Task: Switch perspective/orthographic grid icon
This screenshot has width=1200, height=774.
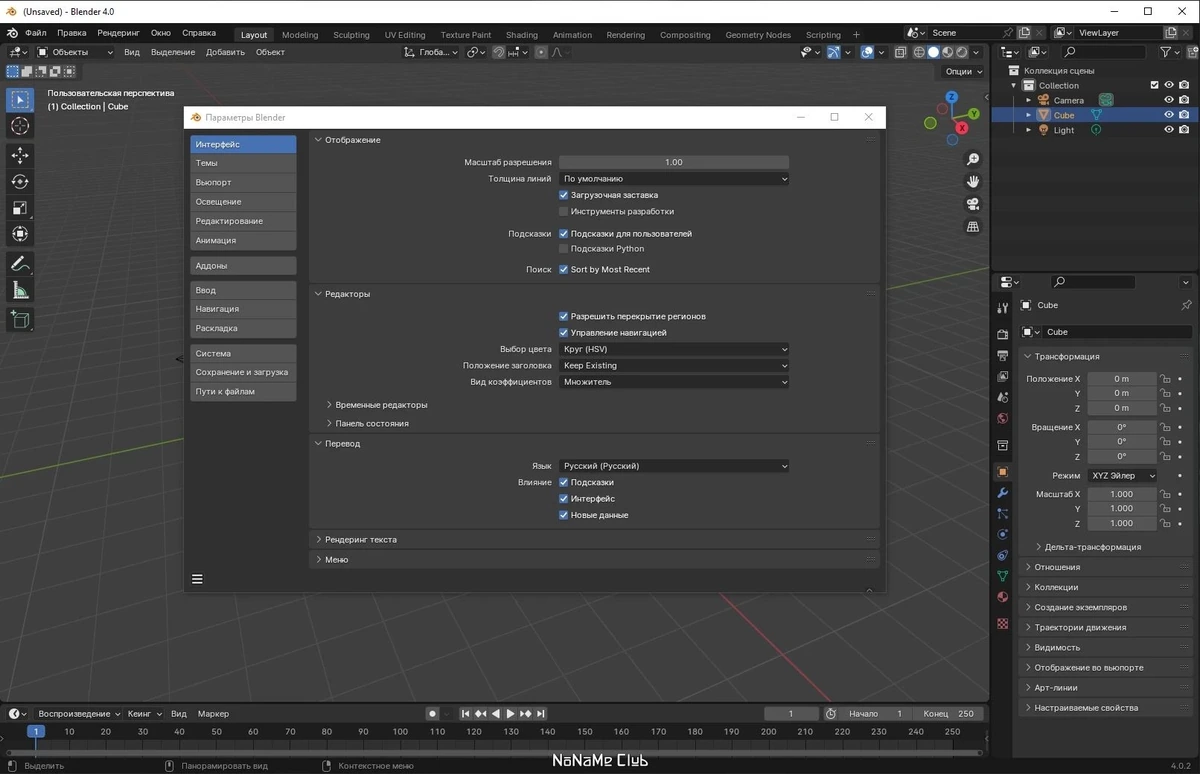Action: [x=973, y=227]
